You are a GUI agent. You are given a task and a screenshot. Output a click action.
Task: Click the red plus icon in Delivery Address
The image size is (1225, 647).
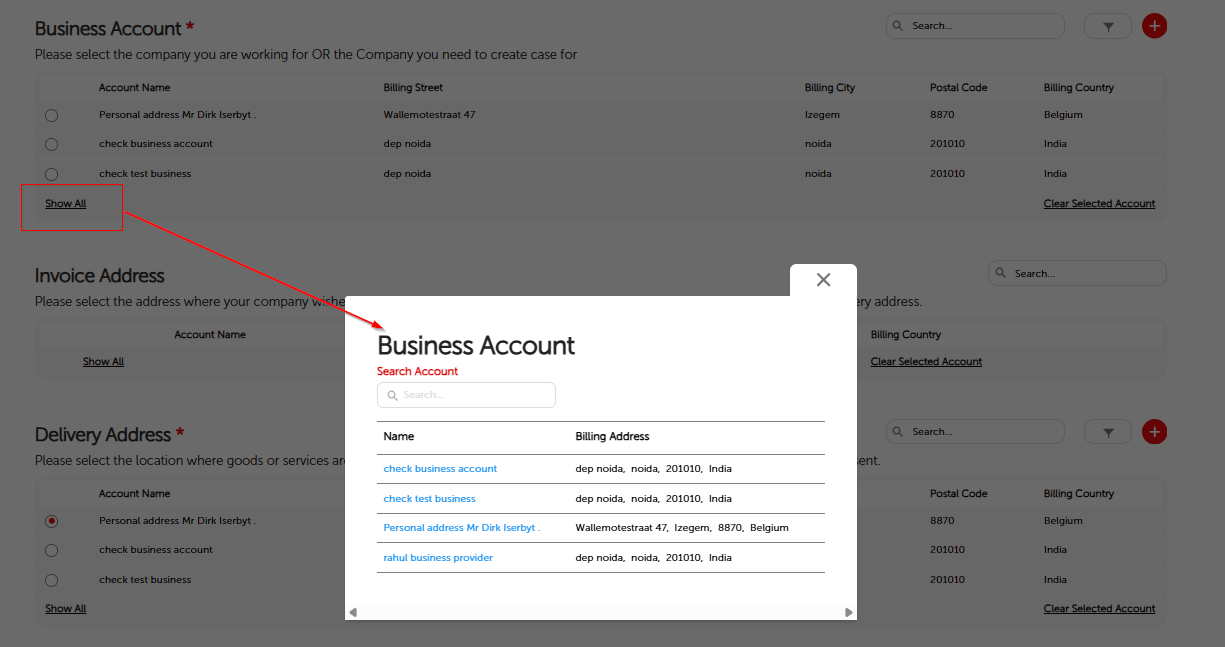1154,432
